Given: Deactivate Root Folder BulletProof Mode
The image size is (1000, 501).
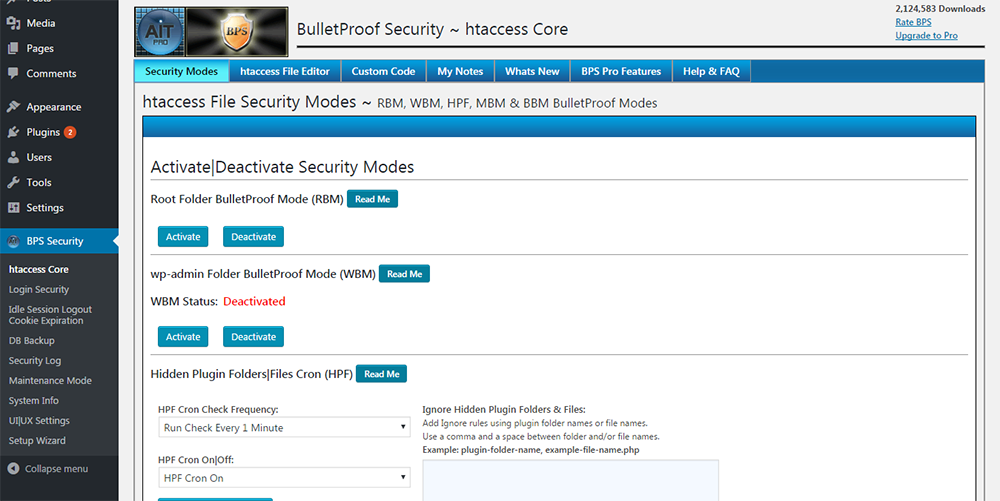Looking at the screenshot, I should (253, 236).
